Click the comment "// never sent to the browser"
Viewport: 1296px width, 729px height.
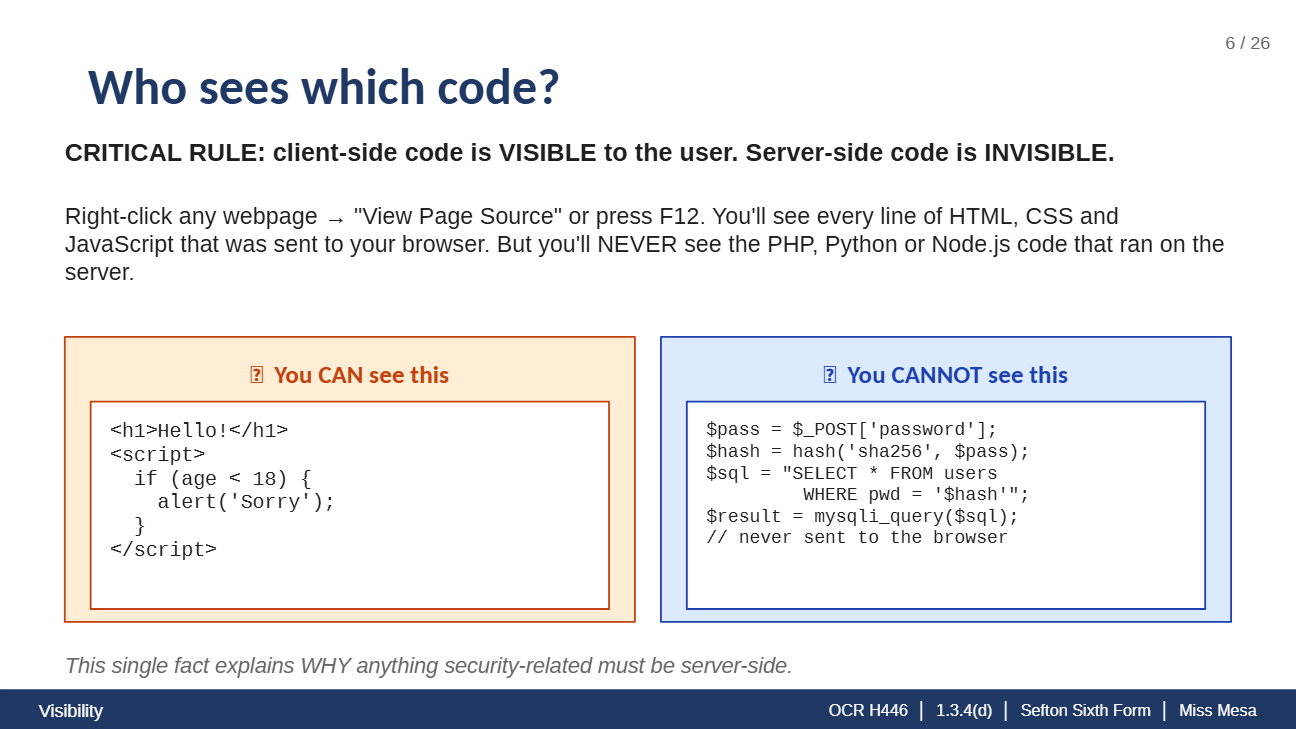(857, 538)
